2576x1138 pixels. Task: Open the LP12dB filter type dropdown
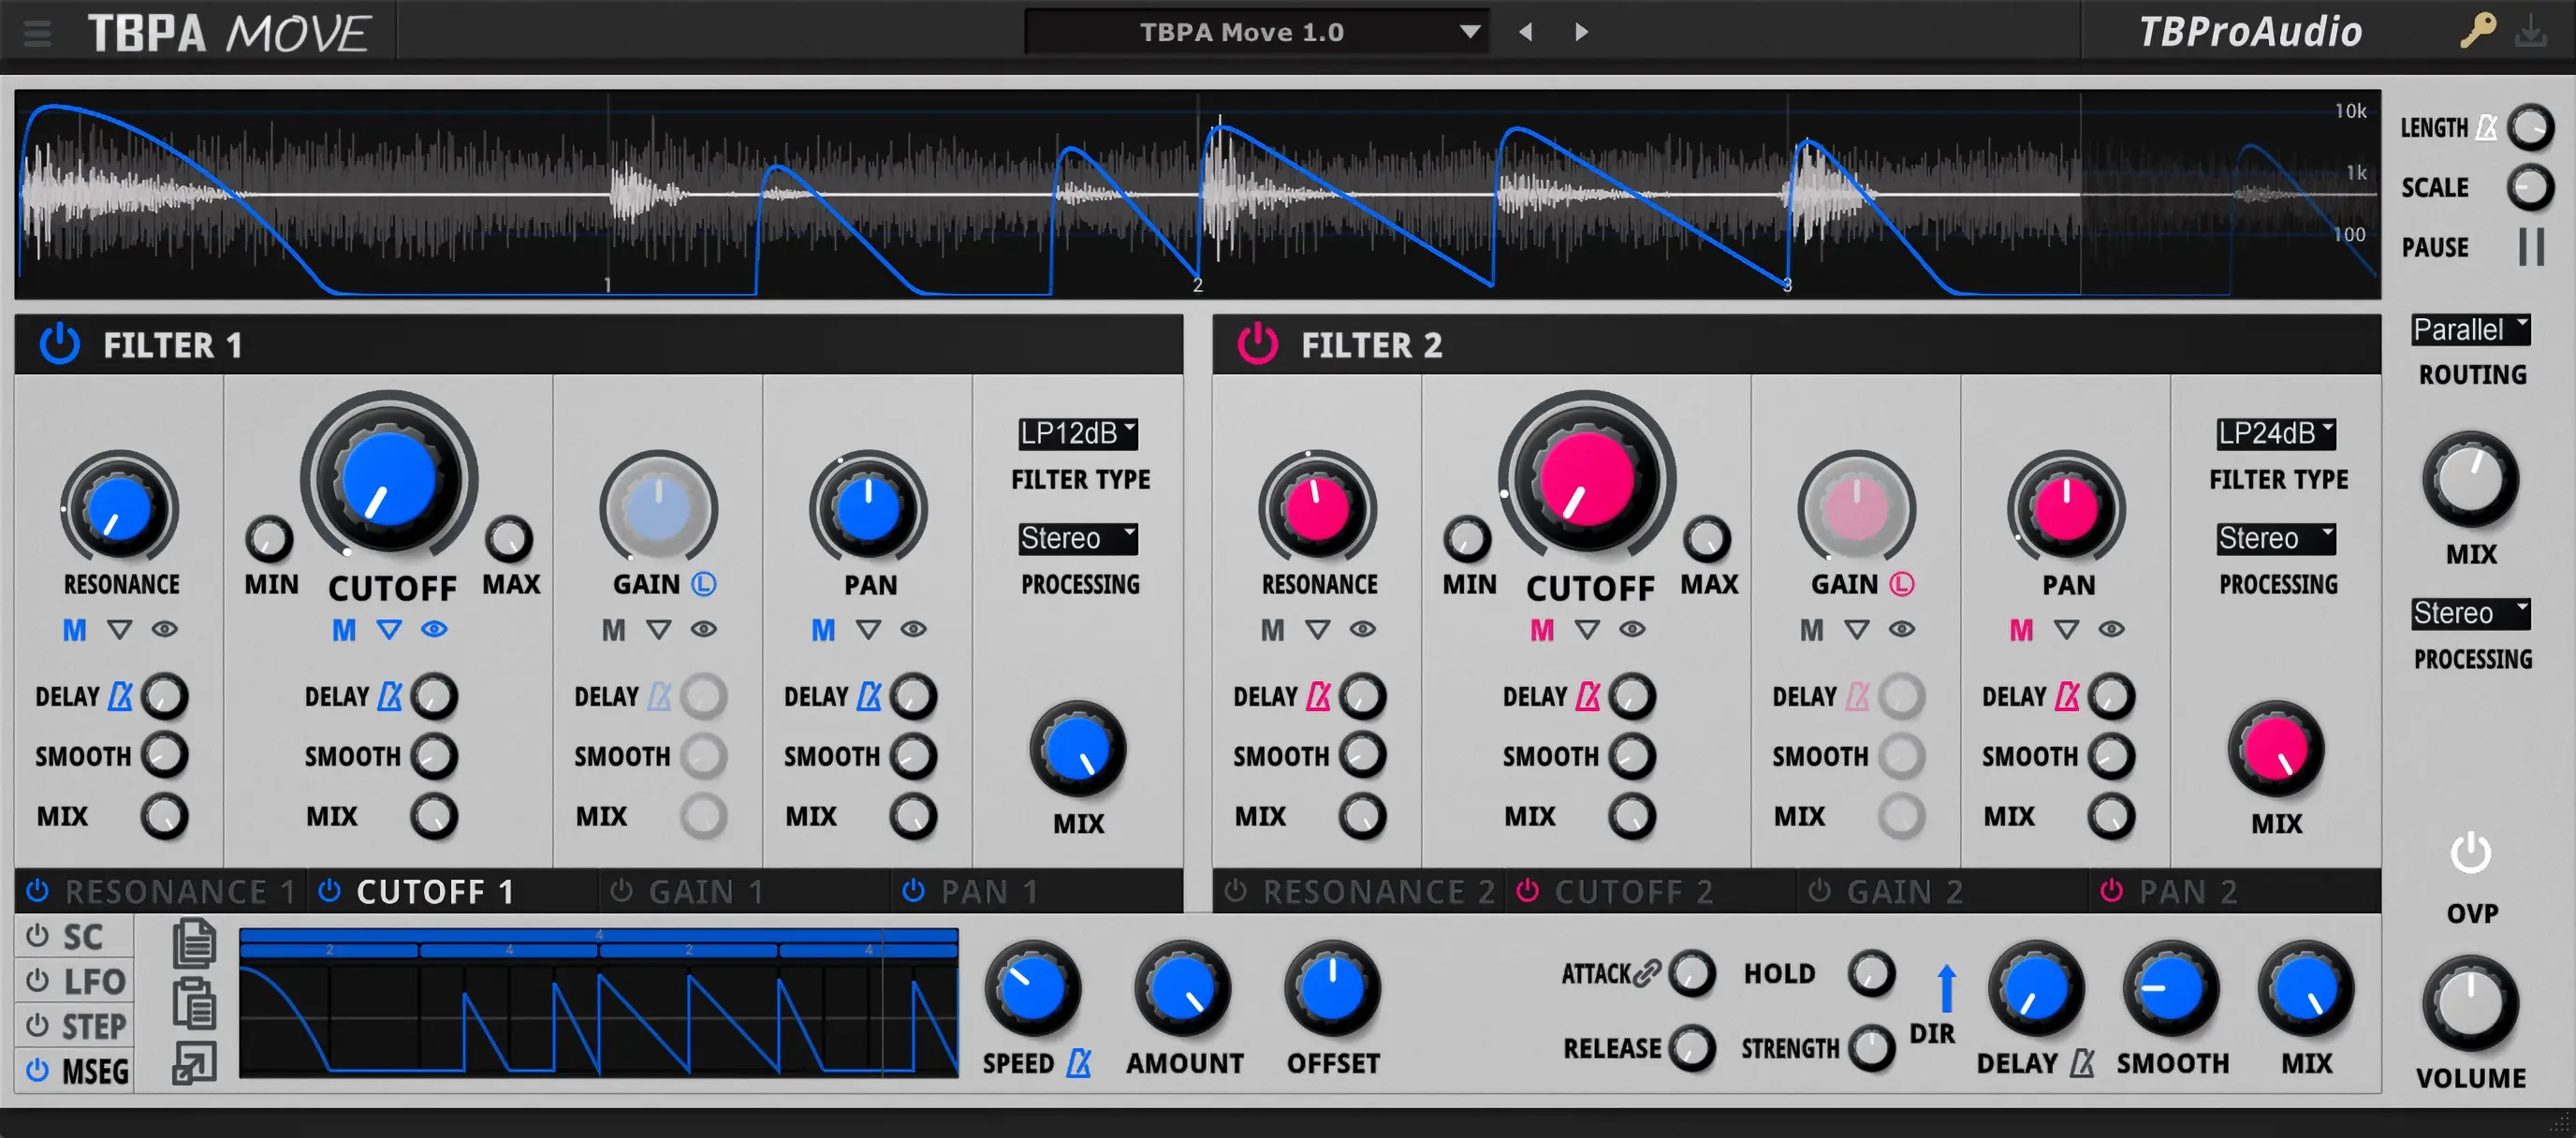[1077, 433]
